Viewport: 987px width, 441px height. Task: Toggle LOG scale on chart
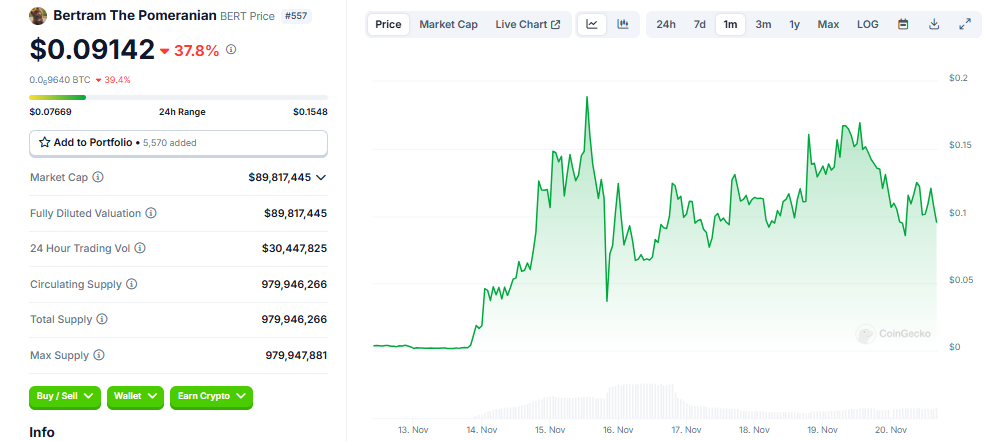tap(868, 25)
